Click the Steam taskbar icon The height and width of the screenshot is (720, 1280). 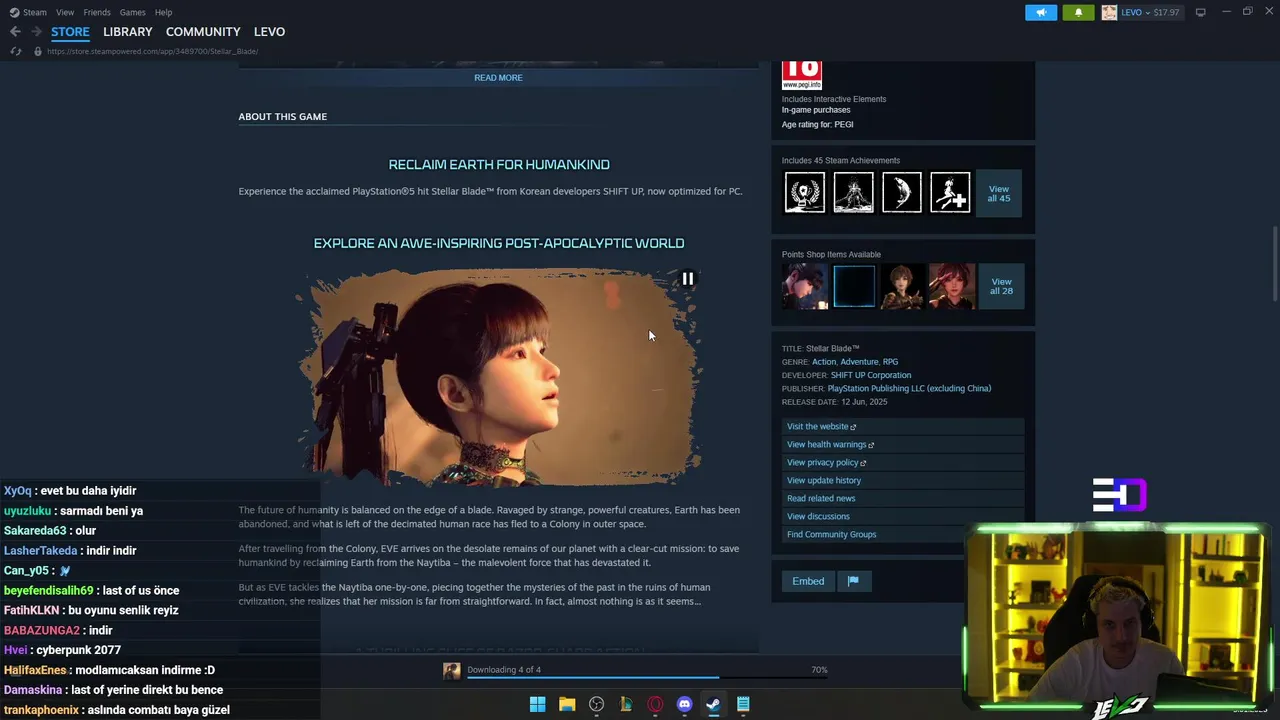coord(713,704)
